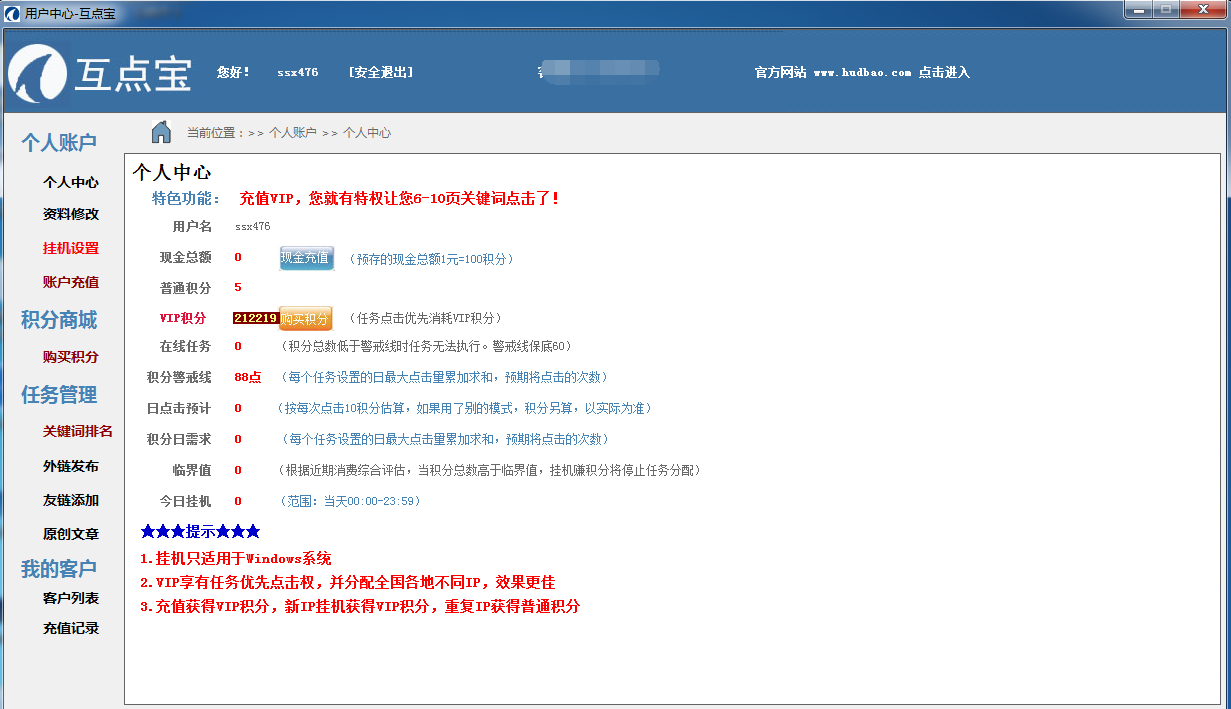
Task: Open 客户列表 in the sidebar
Action: coord(71,598)
